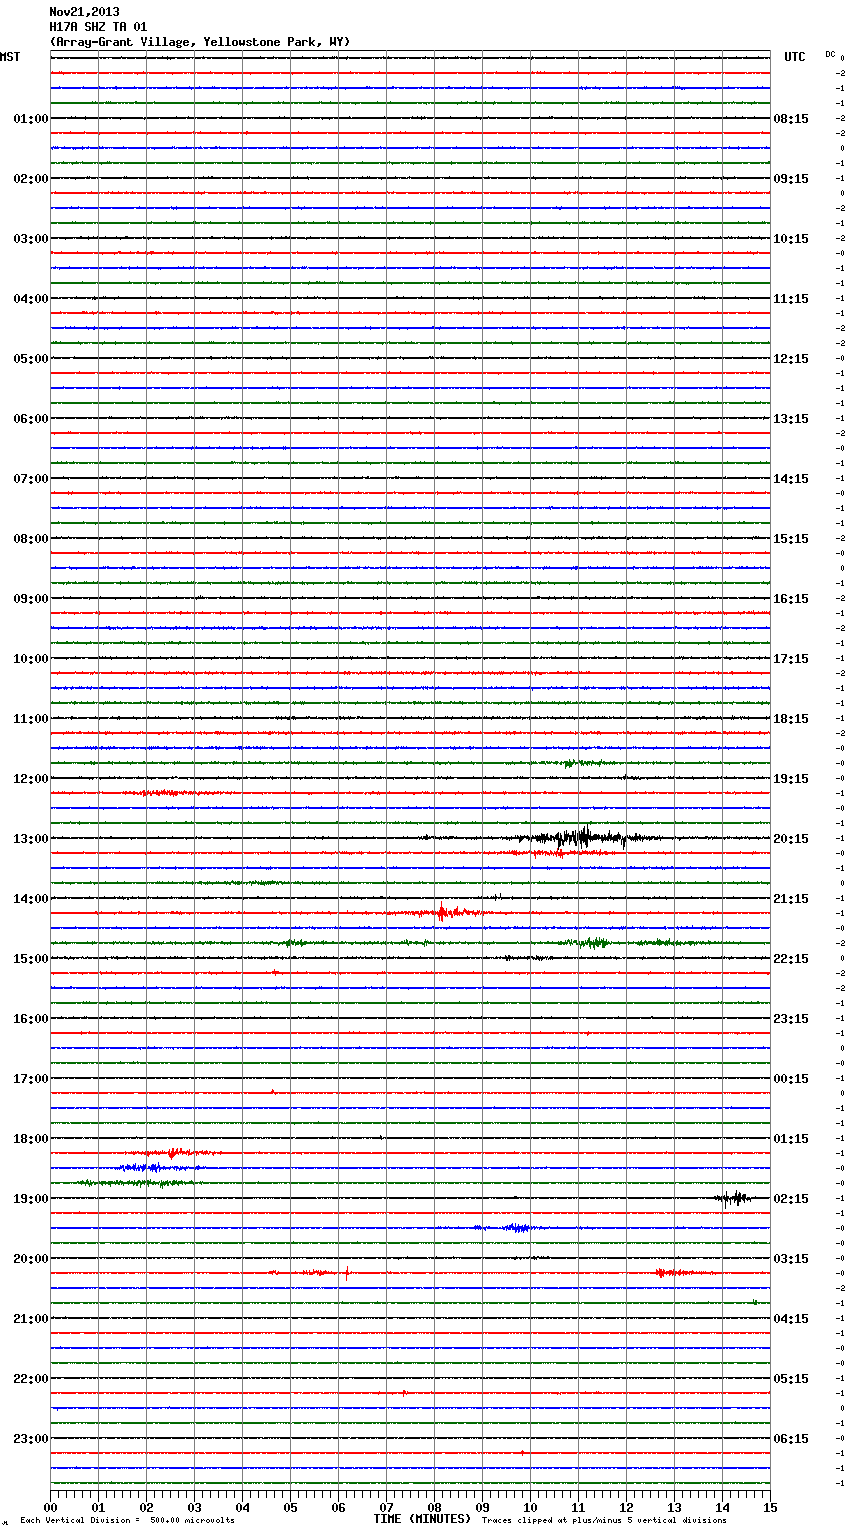Select the 02:00 MST row label
The image size is (850, 1534).
[30, 179]
